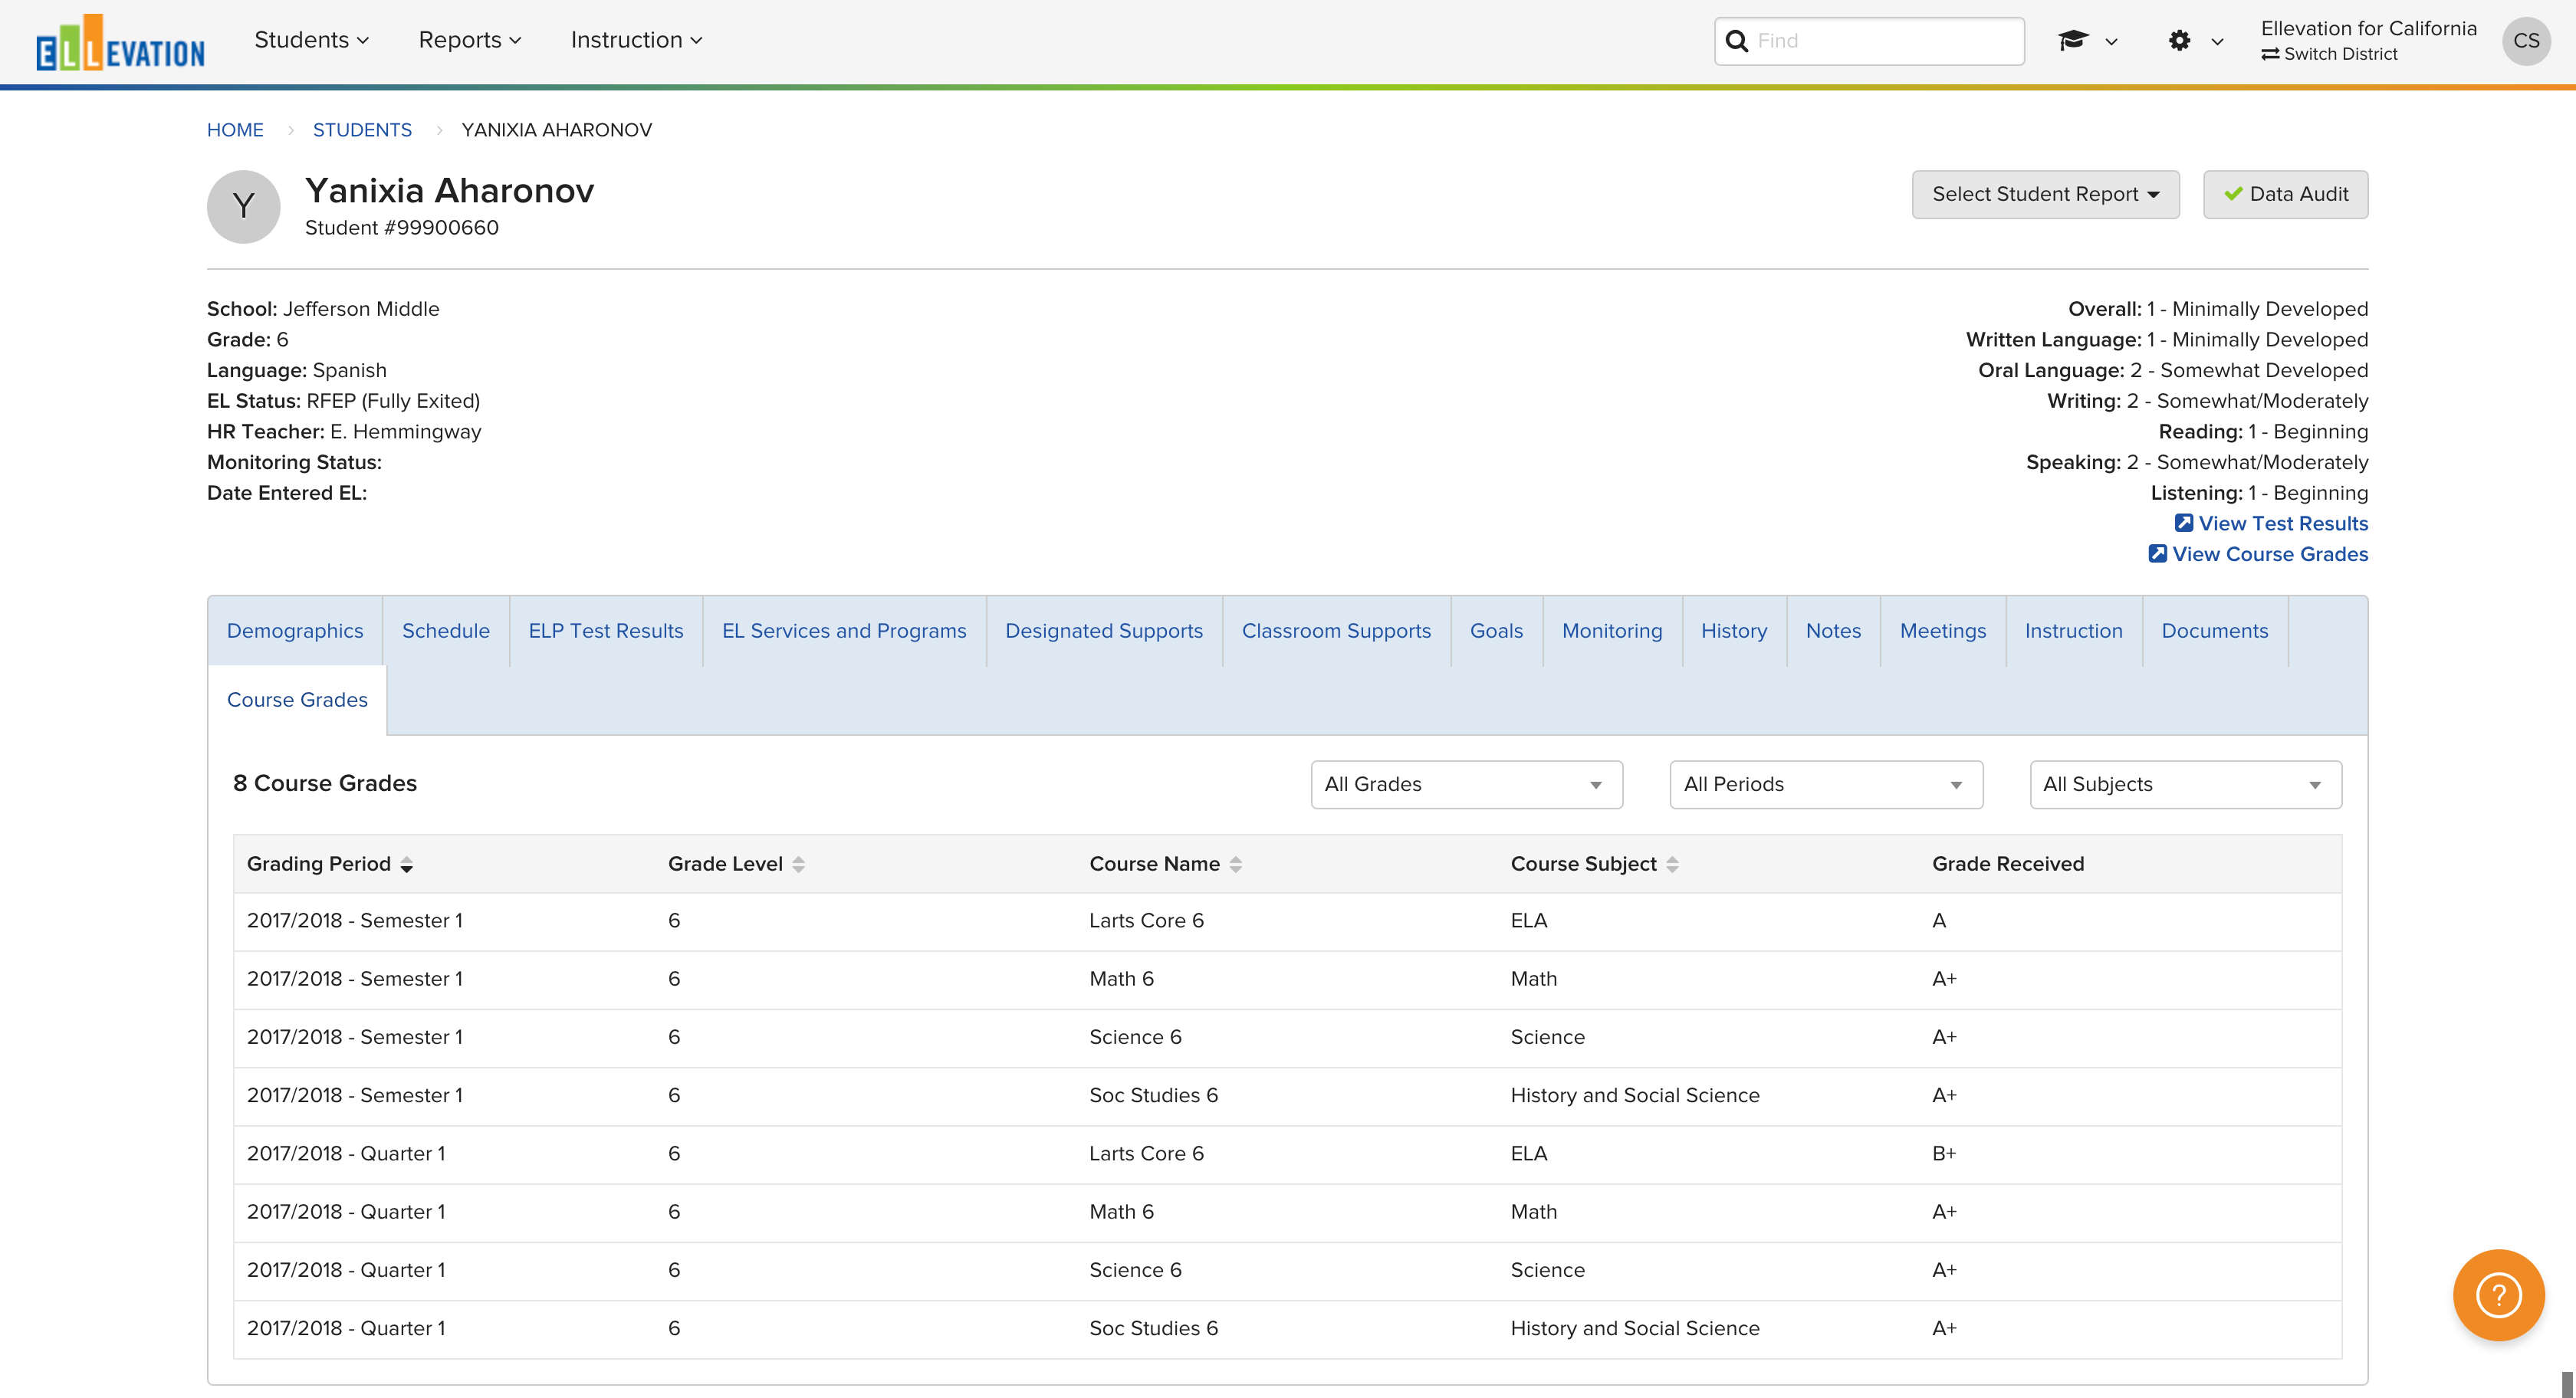Expand the chevron beside the gear icon
The image size is (2576, 1398).
pyautogui.click(x=2217, y=42)
